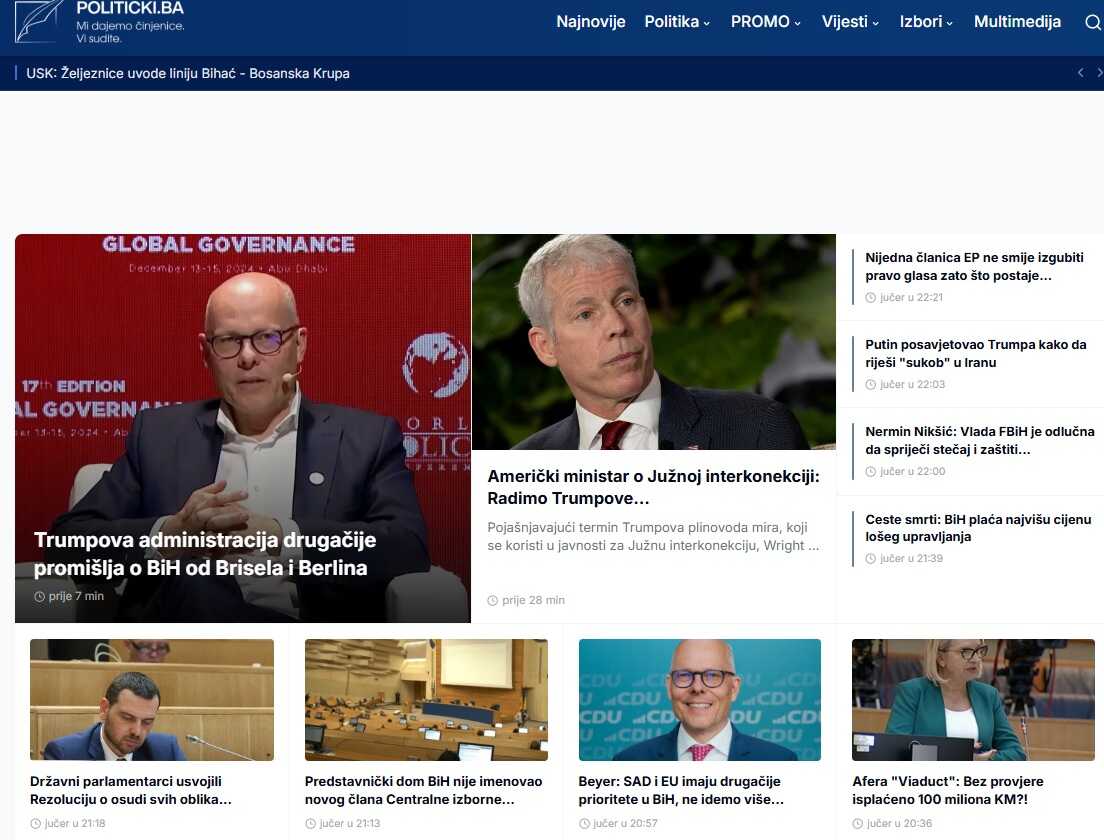Screen dimensions: 1104x840
Task: Click clock icon beside 'prije 7 min'
Action: [x=40, y=596]
